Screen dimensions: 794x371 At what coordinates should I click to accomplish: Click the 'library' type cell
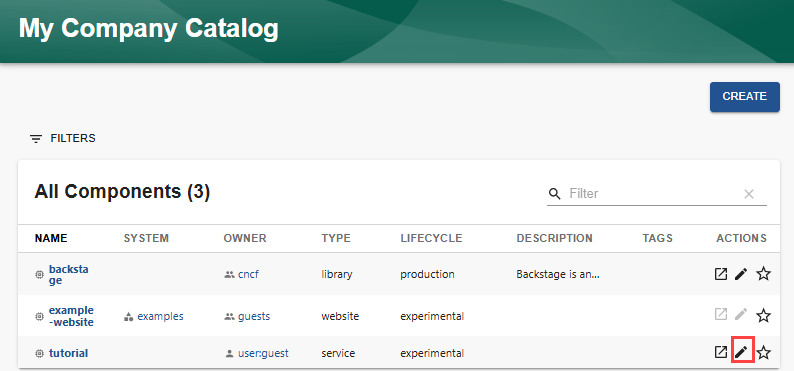click(337, 274)
